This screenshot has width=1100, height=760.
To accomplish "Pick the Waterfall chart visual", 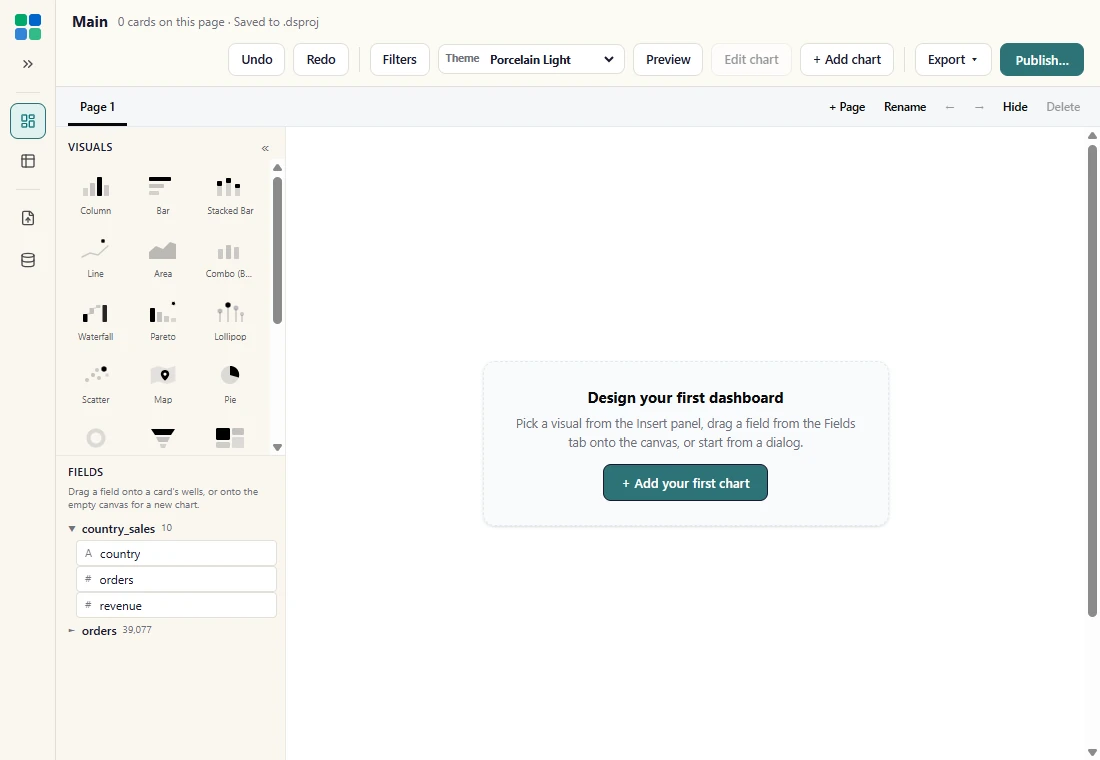I will pos(95,321).
